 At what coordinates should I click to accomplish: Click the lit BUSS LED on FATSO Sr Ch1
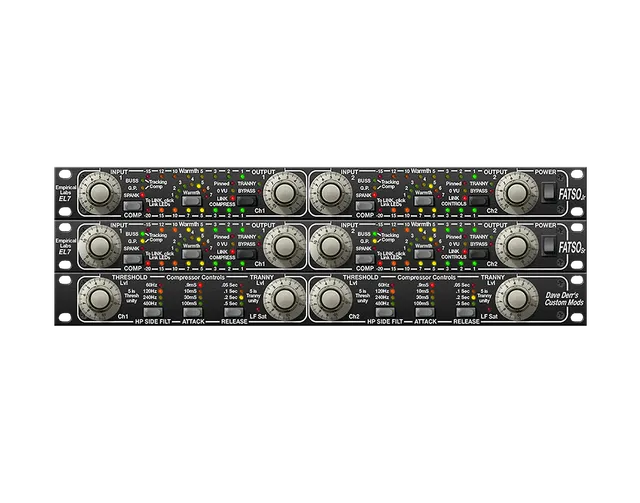142,234
